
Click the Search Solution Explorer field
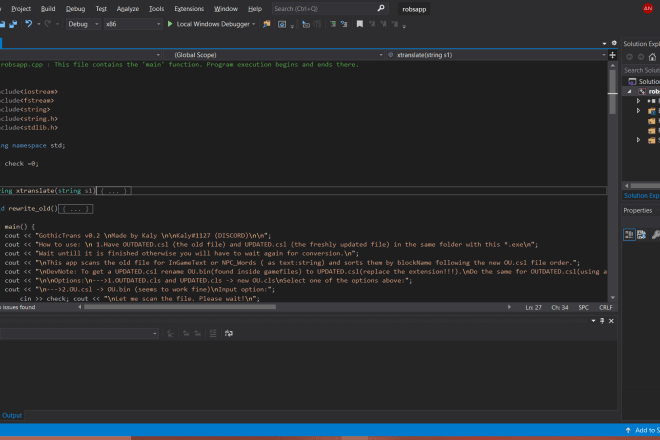tap(641, 70)
